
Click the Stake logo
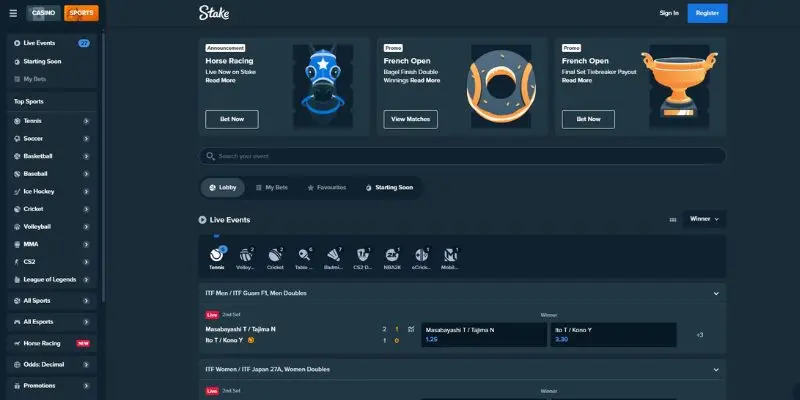(x=214, y=13)
